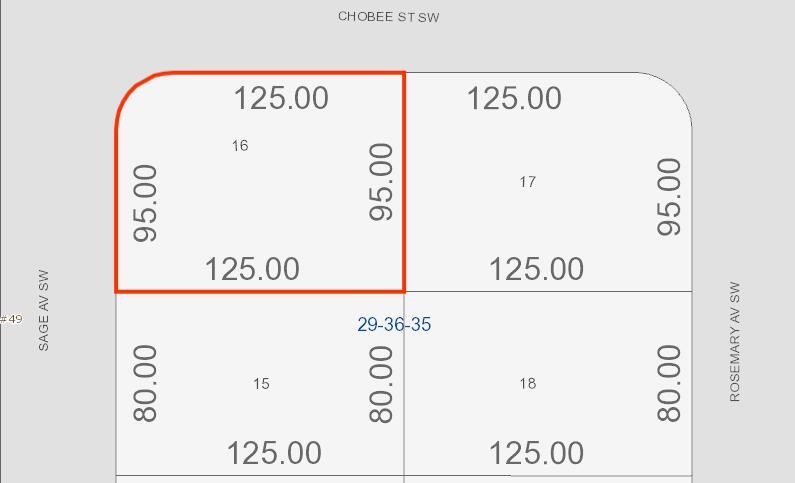This screenshot has height=483, width=795.
Task: Click the 125.00 dimension along lot 15's bottom edge
Action: (274, 453)
